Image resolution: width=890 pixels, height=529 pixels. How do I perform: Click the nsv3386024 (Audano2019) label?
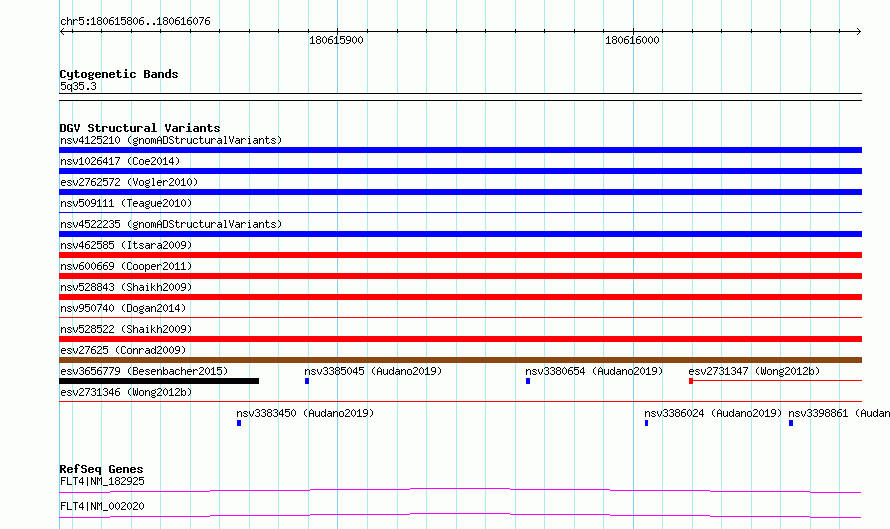pyautogui.click(x=713, y=413)
